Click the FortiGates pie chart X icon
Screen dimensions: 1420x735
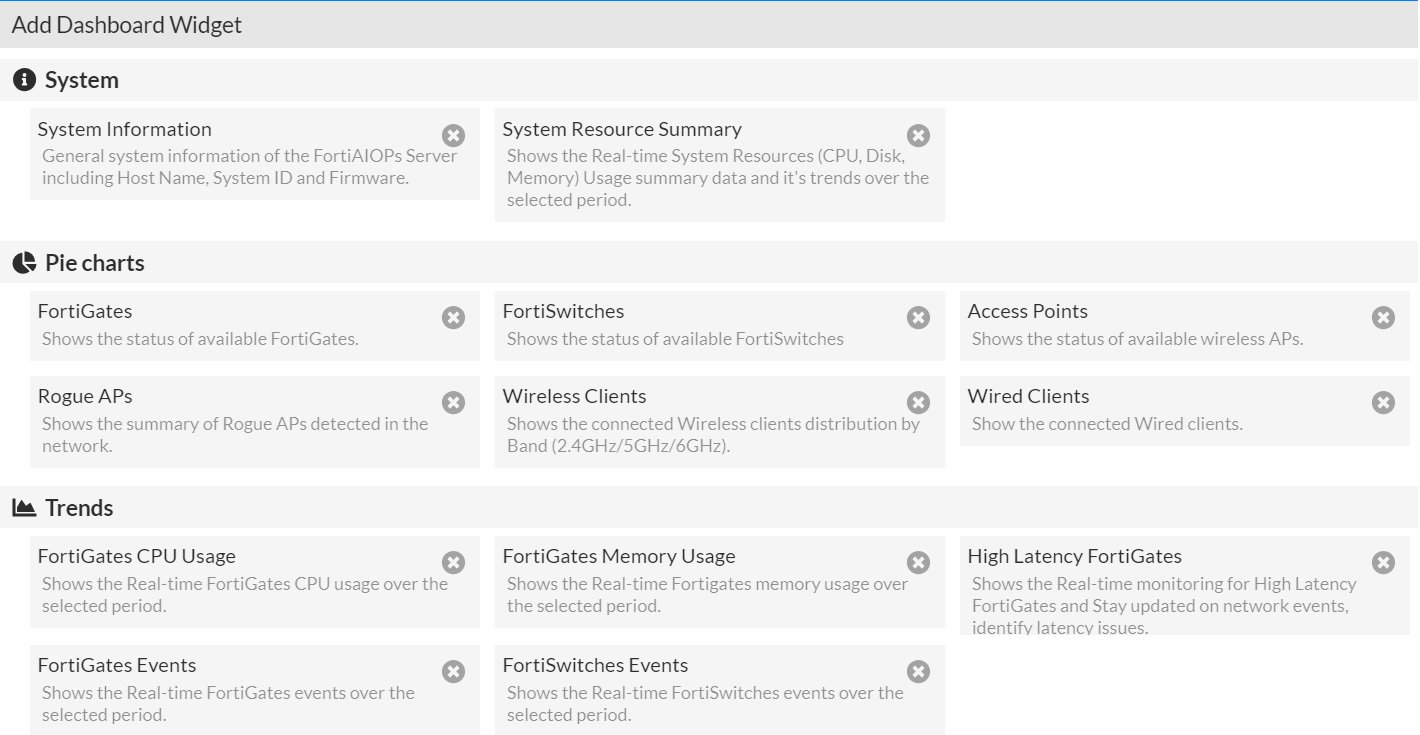pos(453,317)
